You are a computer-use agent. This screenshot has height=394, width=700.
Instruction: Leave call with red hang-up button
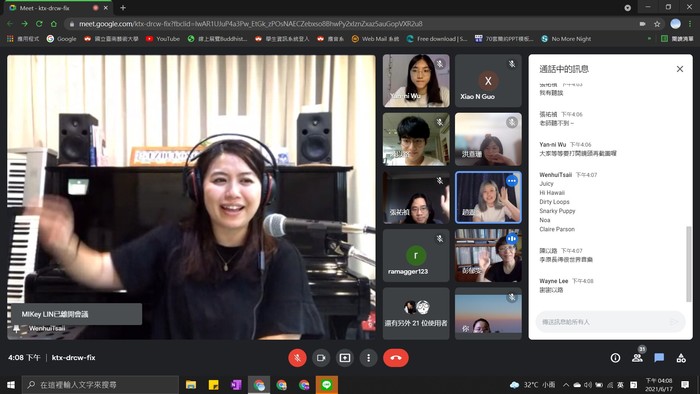coord(396,358)
